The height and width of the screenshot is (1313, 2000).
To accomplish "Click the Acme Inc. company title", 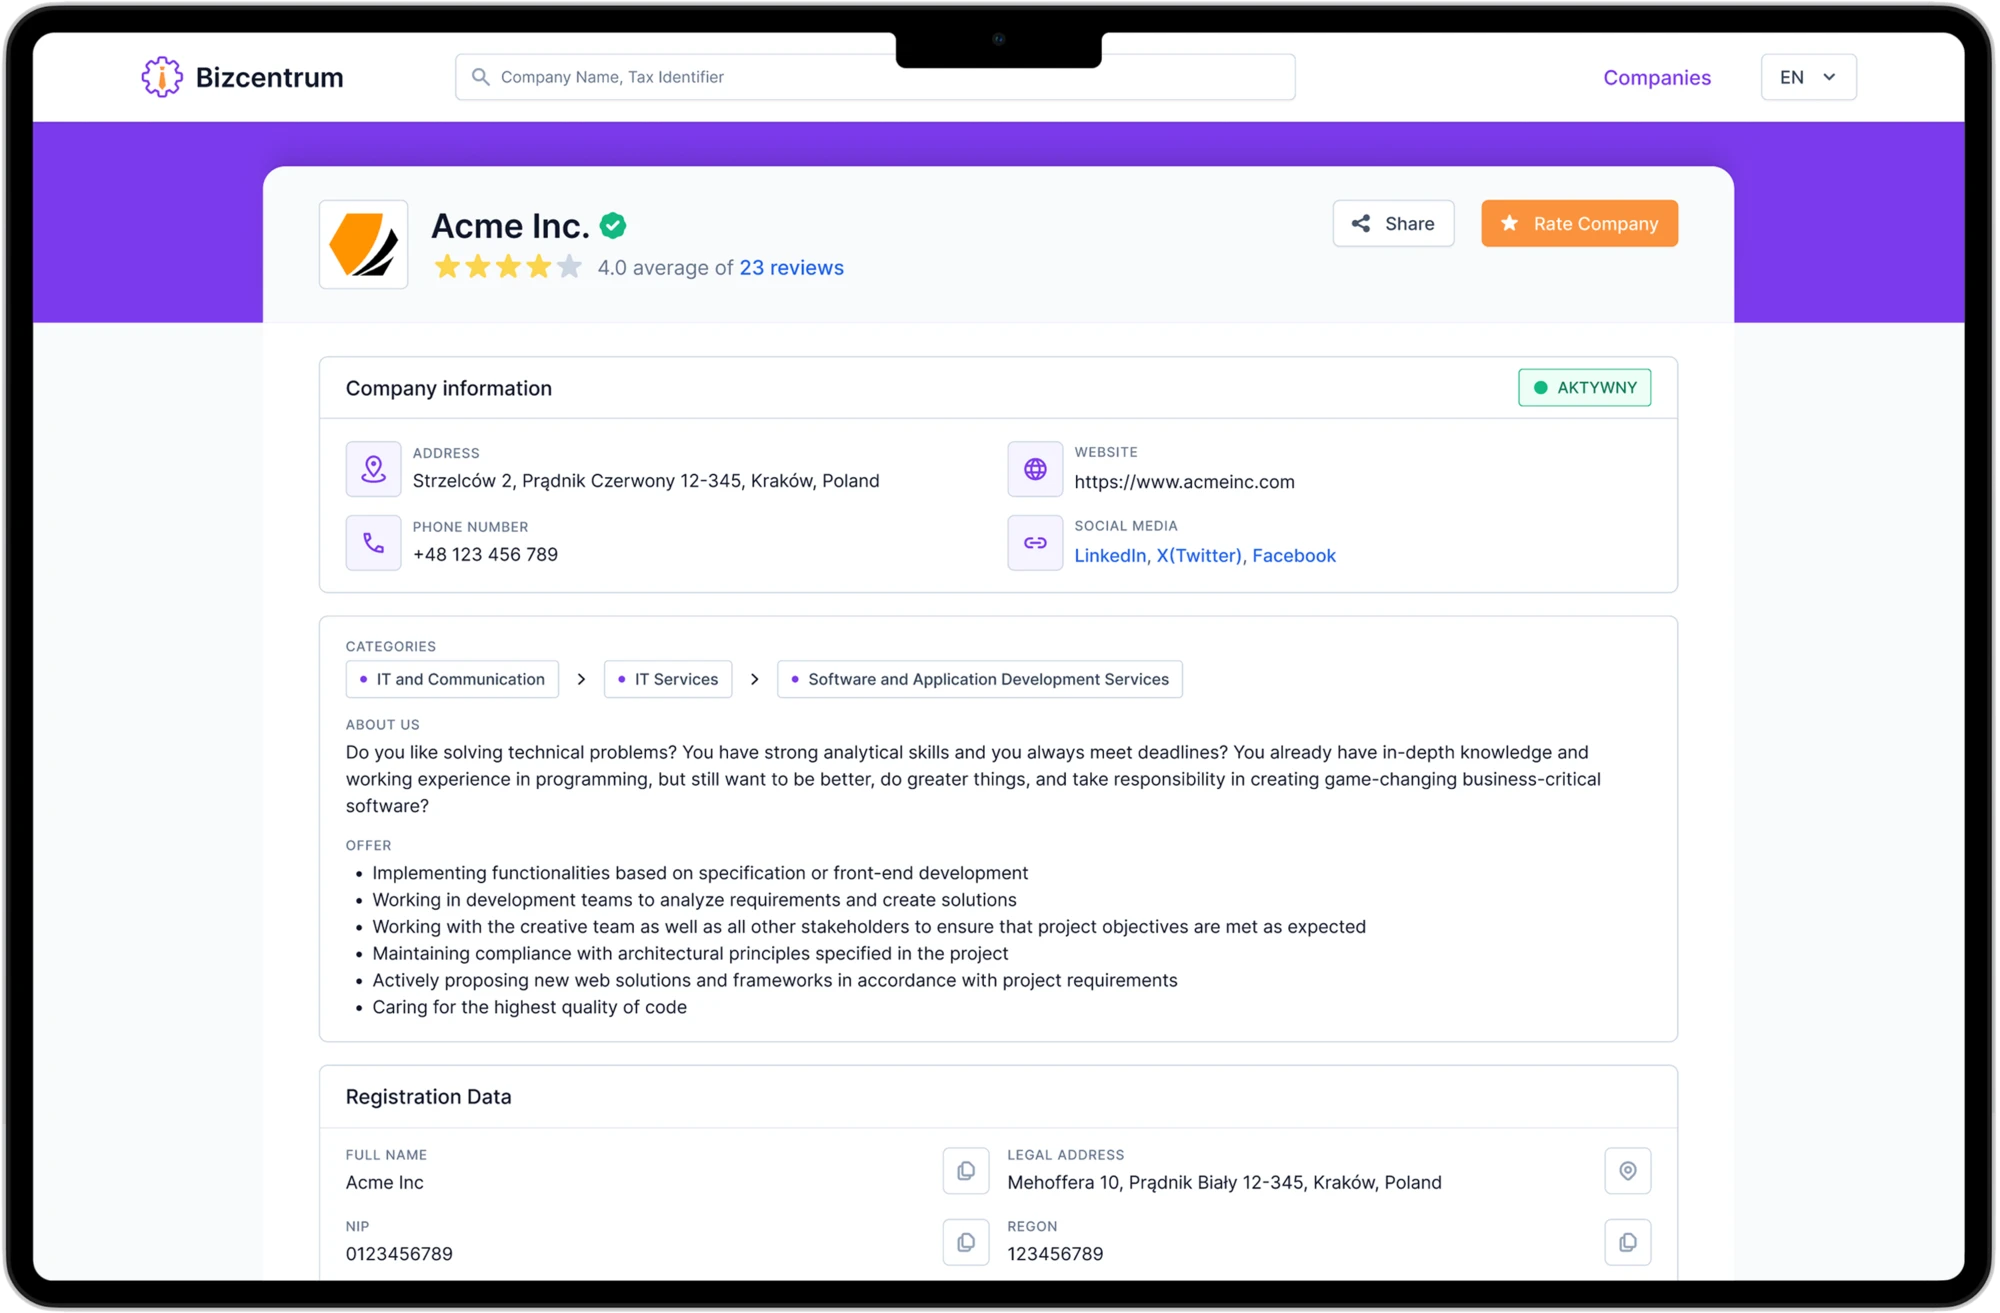I will click(x=510, y=226).
